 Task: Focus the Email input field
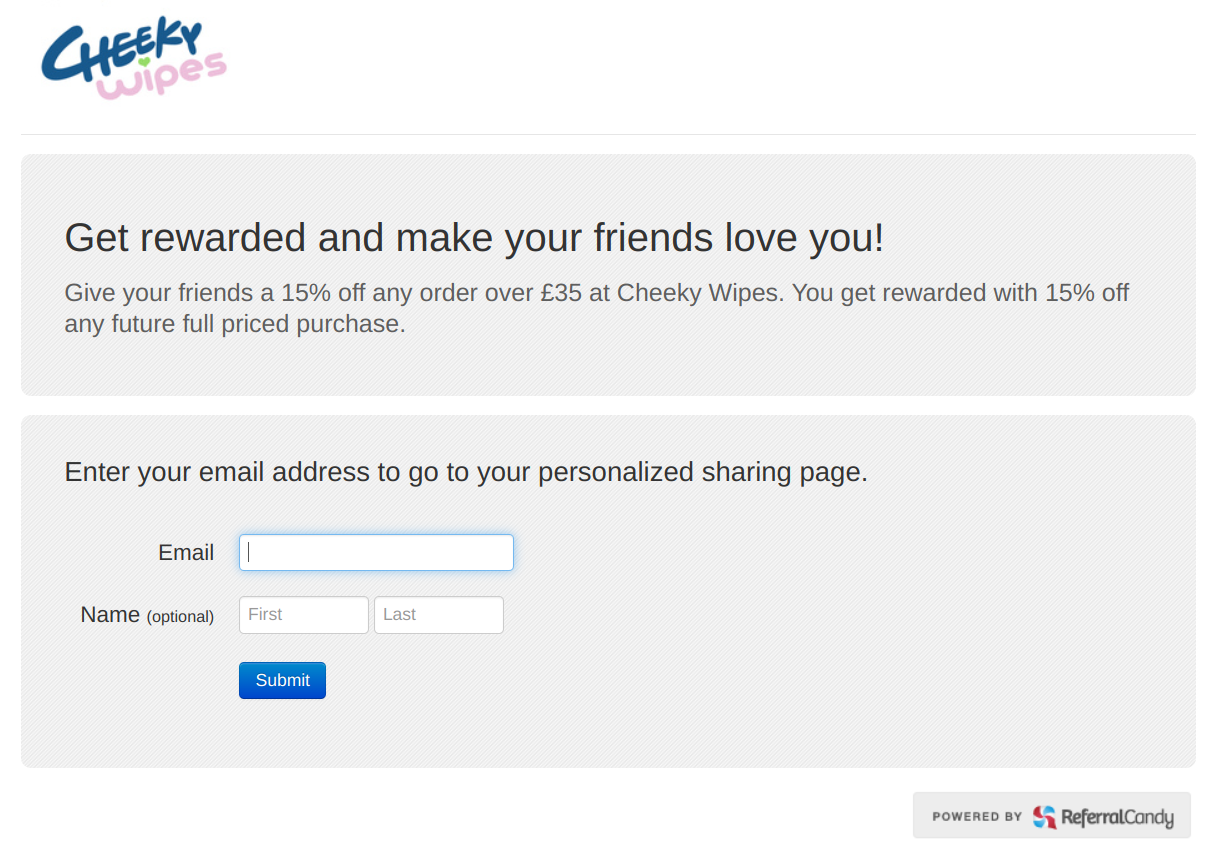click(376, 553)
